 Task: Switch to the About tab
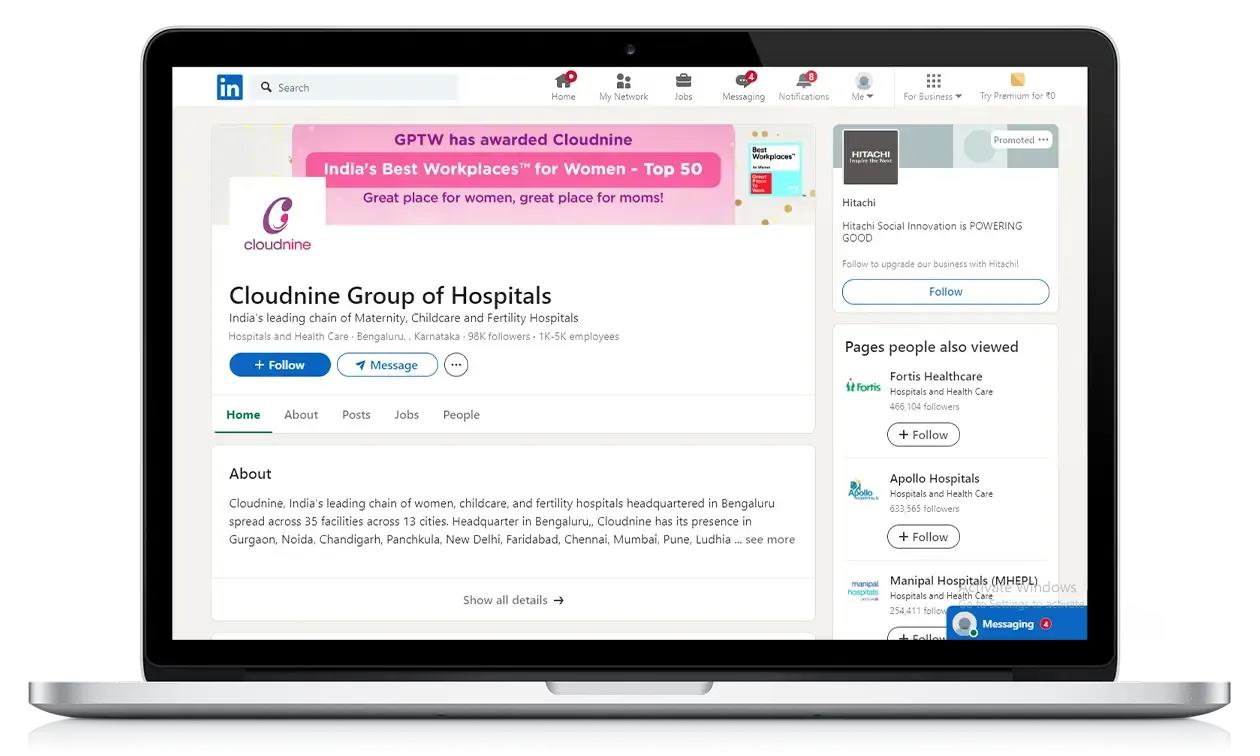tap(301, 414)
